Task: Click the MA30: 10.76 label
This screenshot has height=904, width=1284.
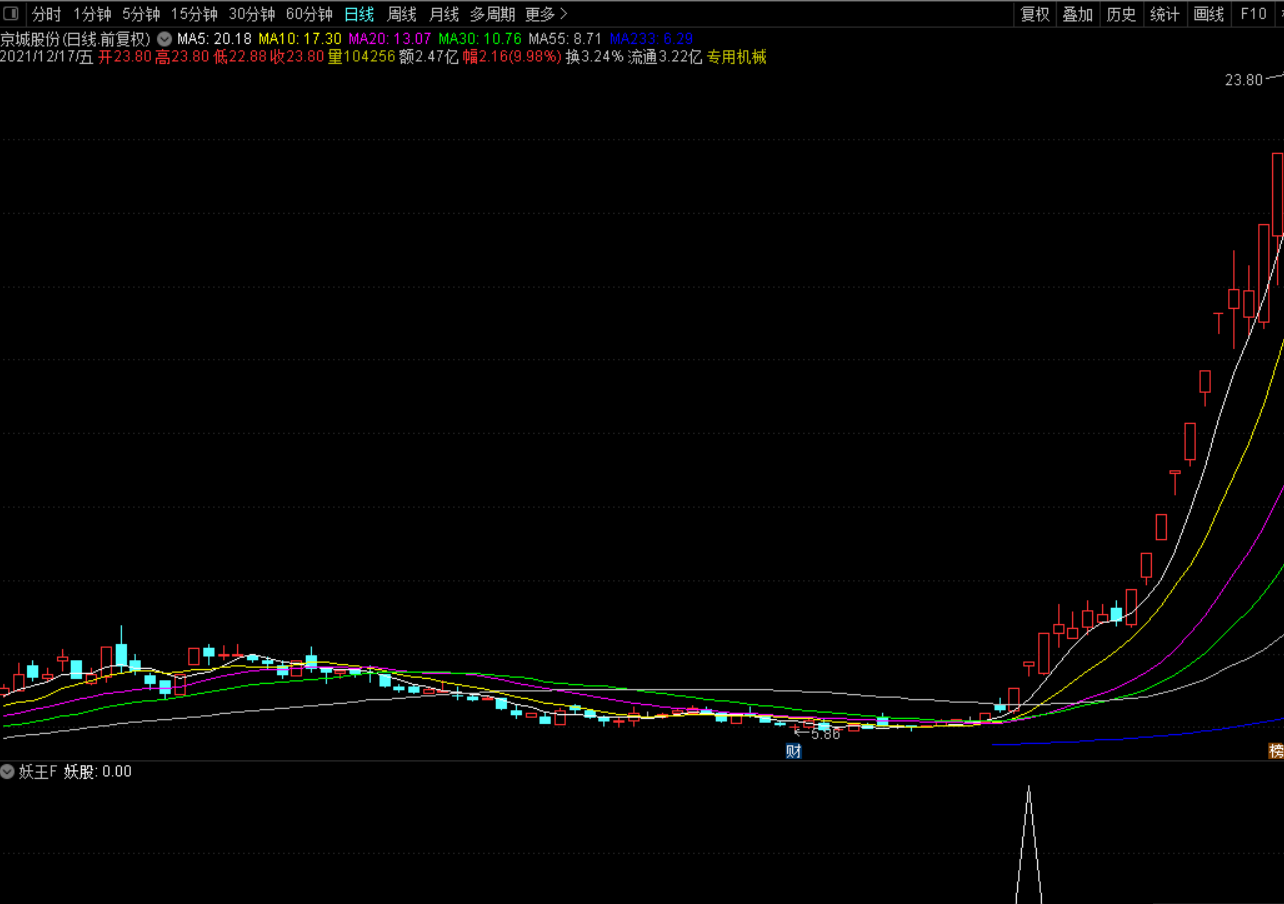Action: [480, 38]
